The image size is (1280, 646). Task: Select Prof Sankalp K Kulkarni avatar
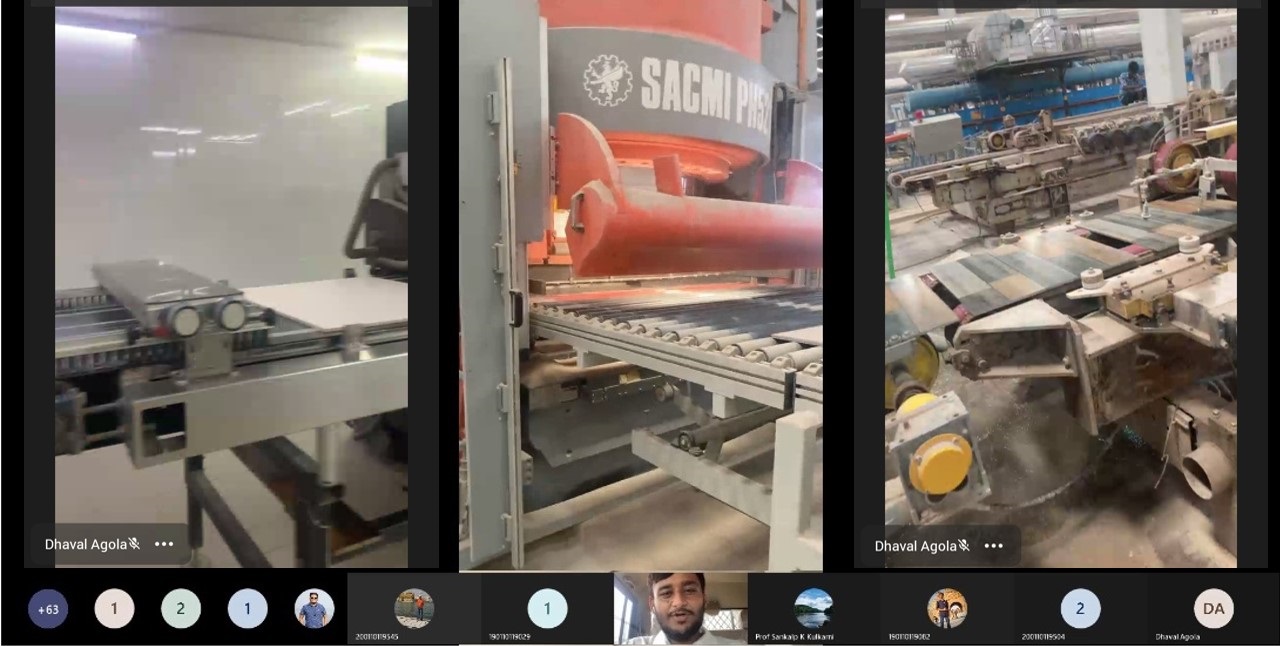coord(813,608)
